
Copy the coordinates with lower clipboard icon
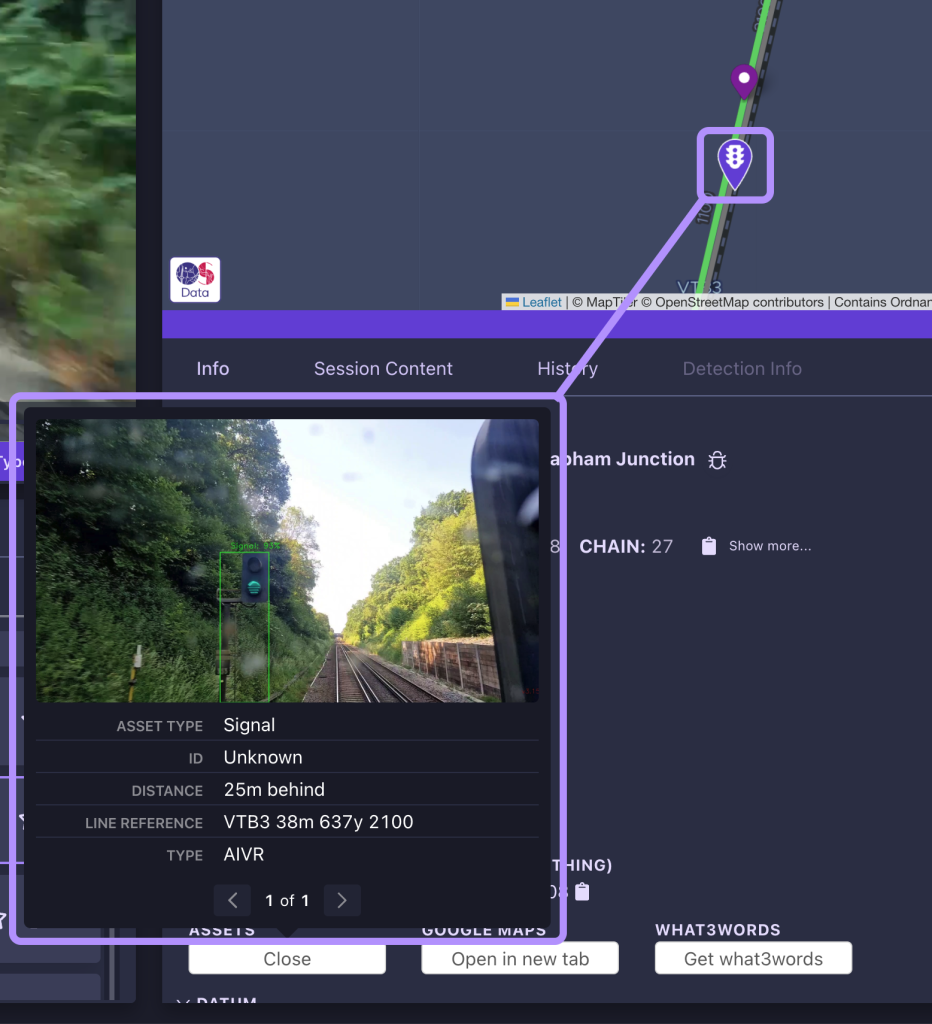[582, 891]
